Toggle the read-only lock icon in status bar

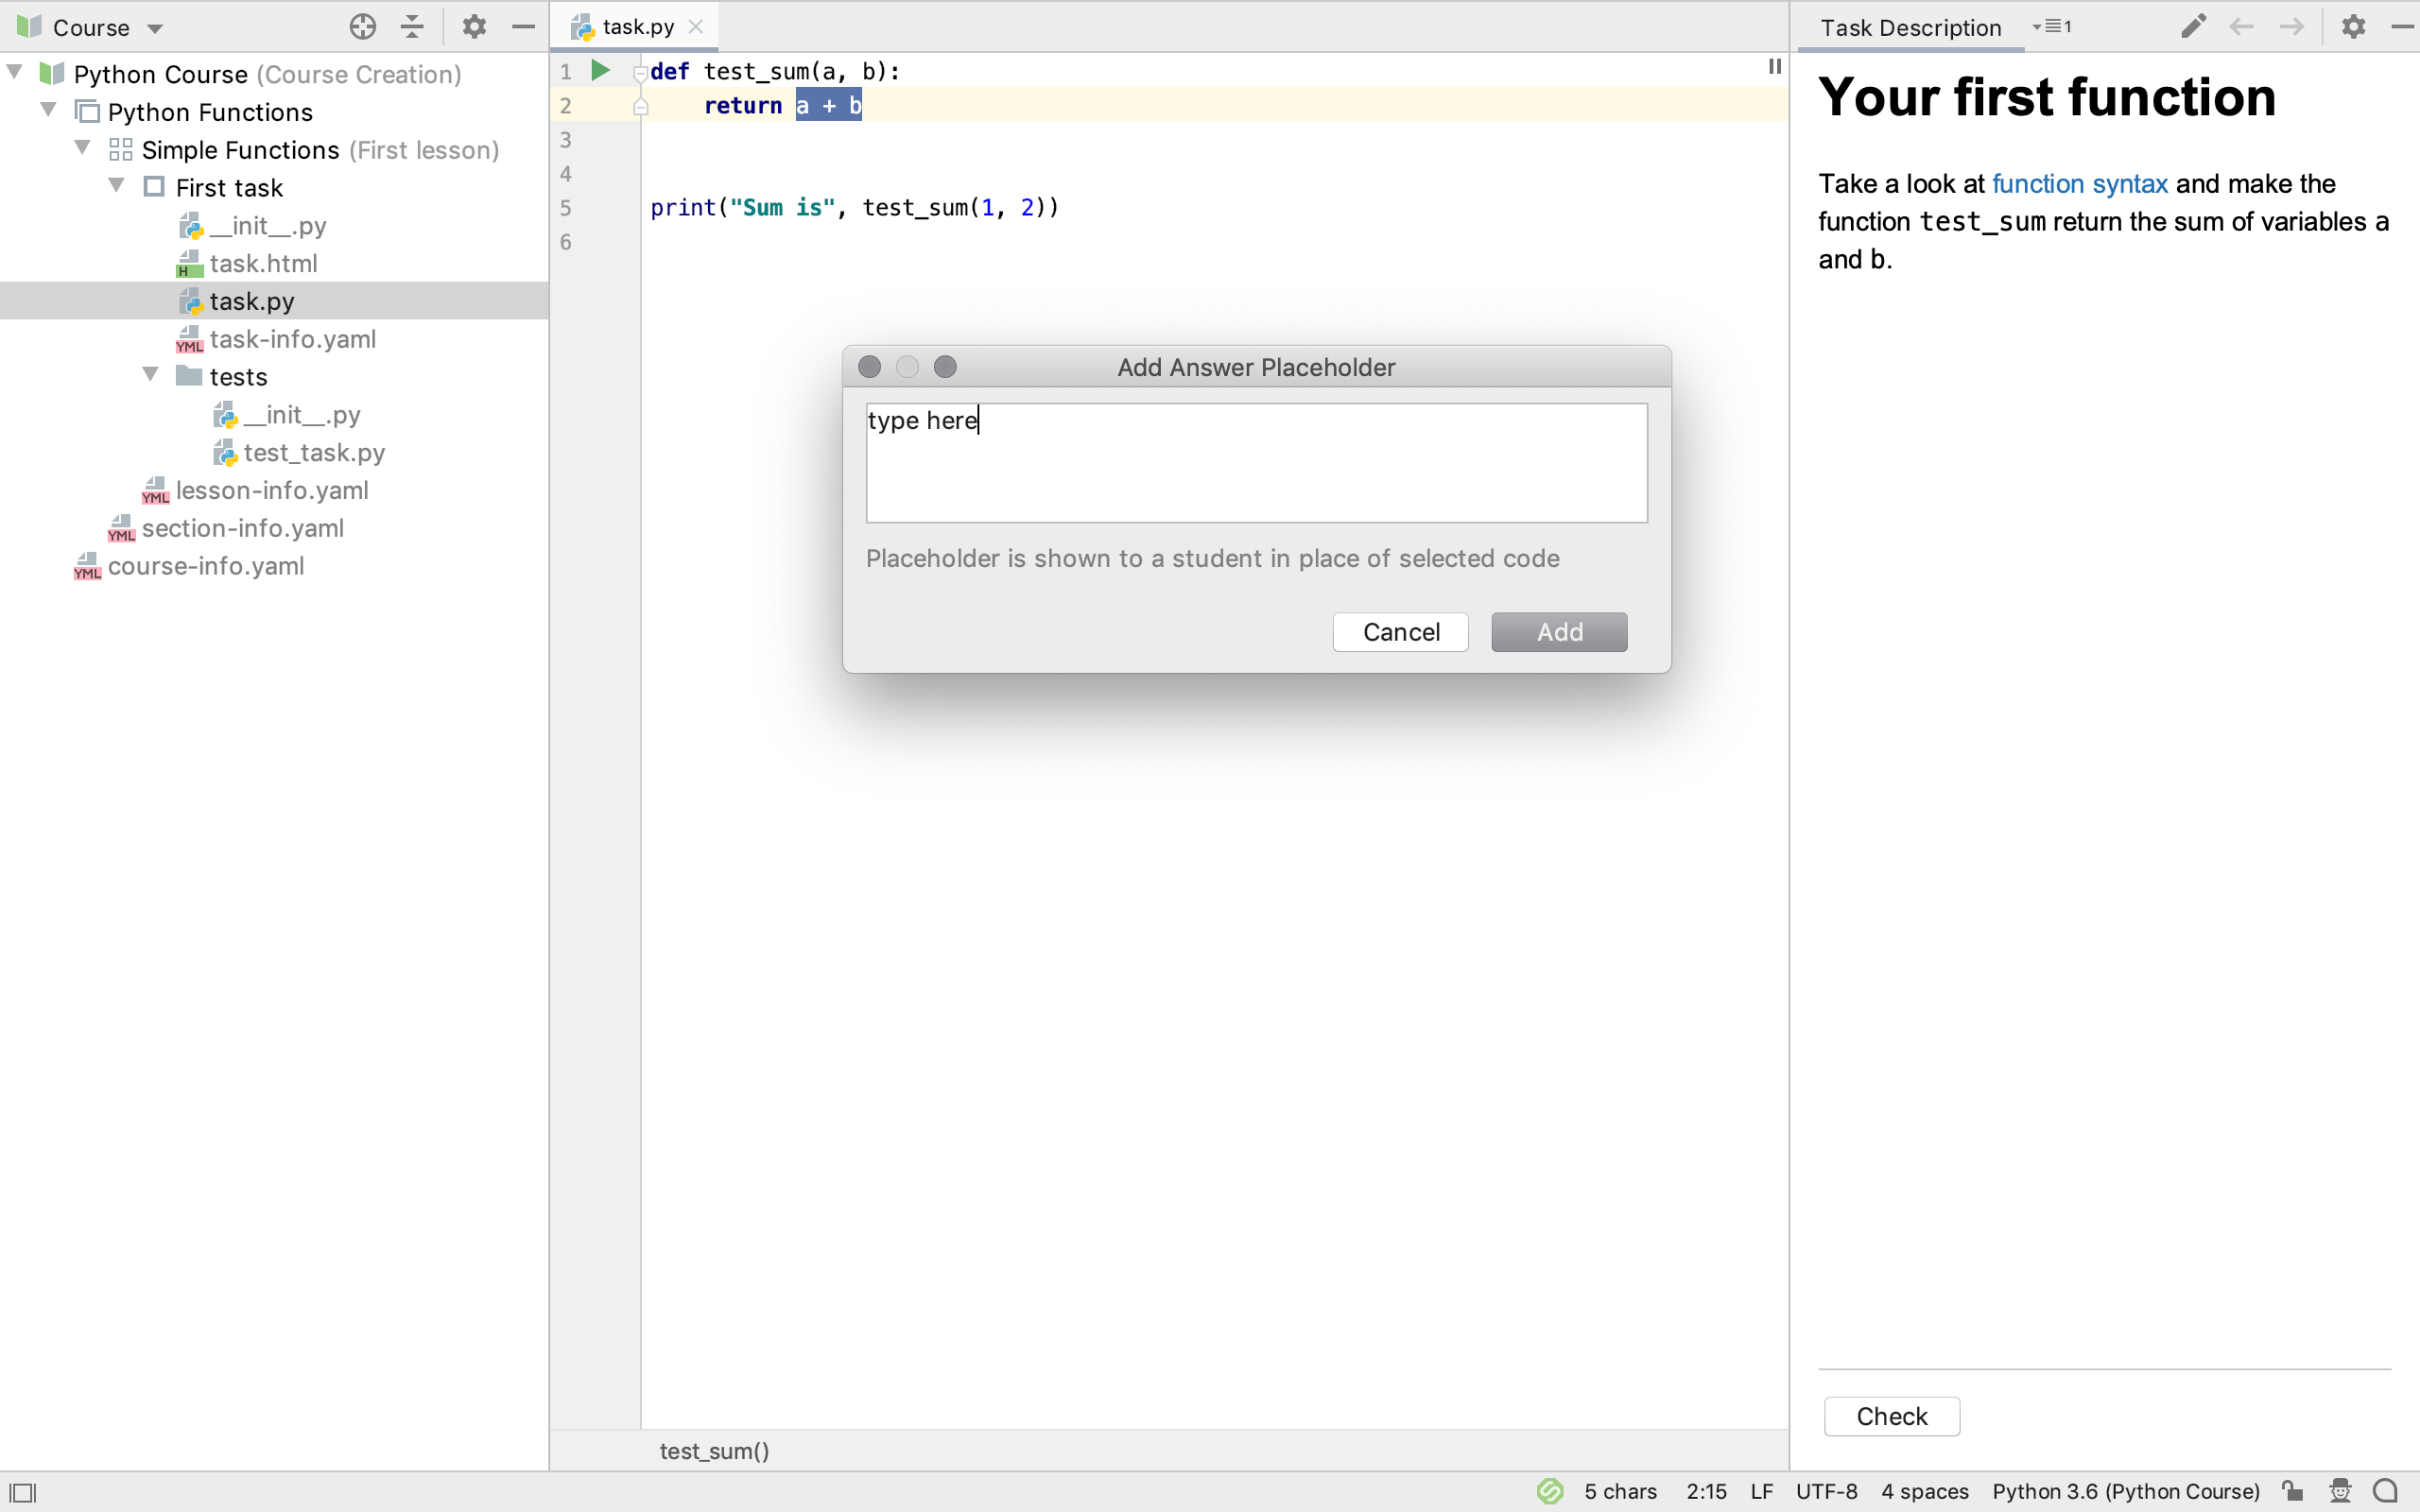click(2292, 1491)
